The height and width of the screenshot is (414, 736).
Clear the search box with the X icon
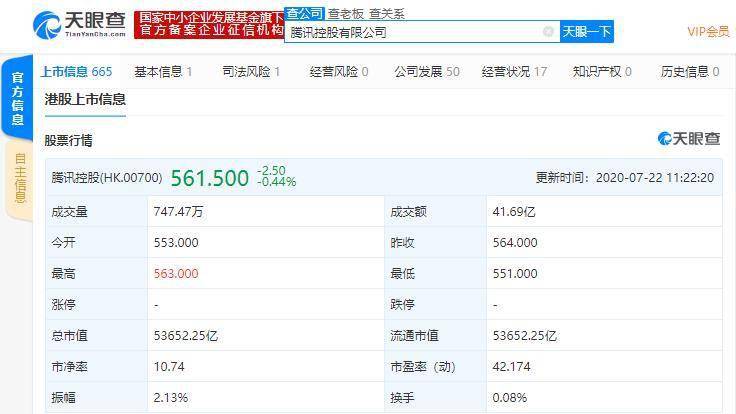[548, 31]
